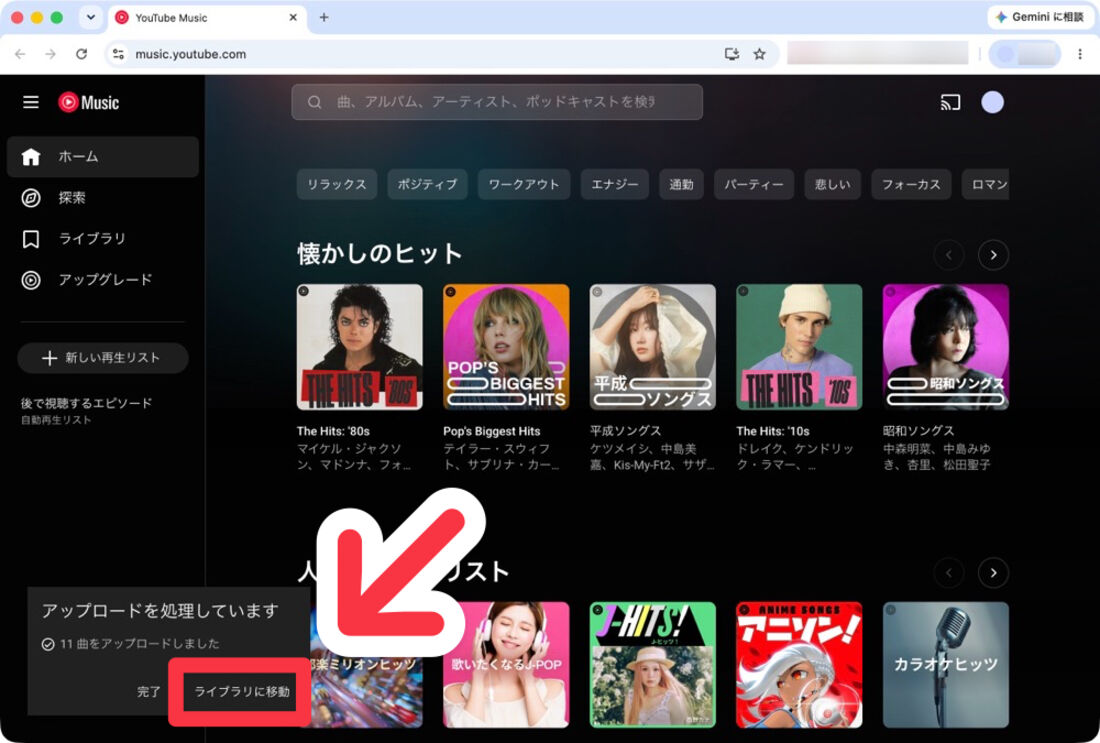
Task: Select the パーティー mood chip
Action: coord(754,185)
